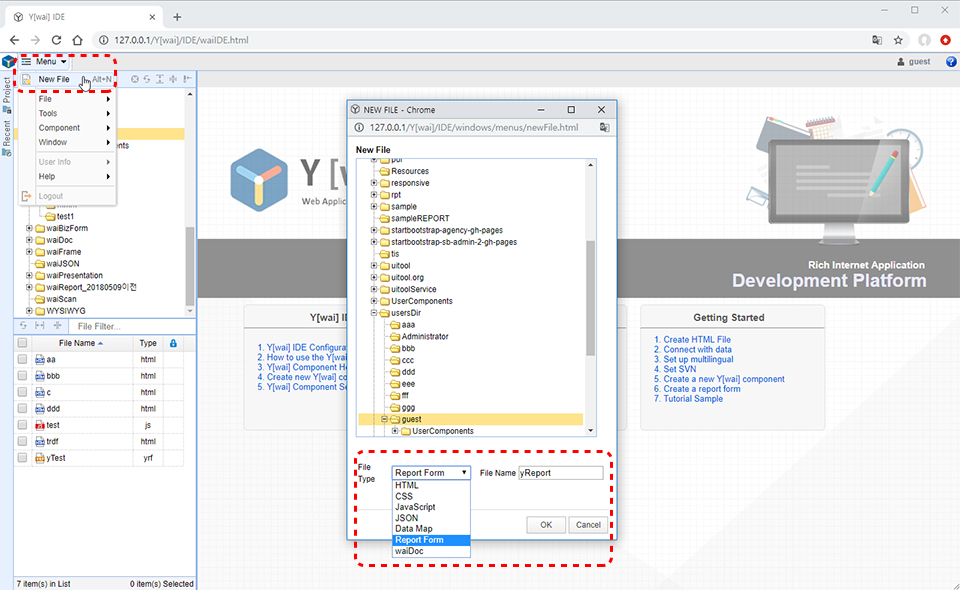Click the yTest report file icon
This screenshot has height=590, width=960.
tap(40, 458)
